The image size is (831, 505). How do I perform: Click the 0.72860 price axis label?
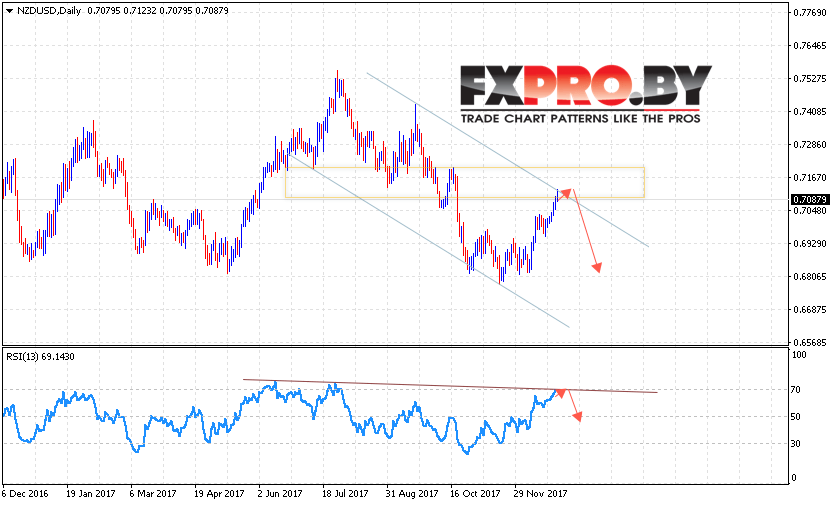pos(810,145)
